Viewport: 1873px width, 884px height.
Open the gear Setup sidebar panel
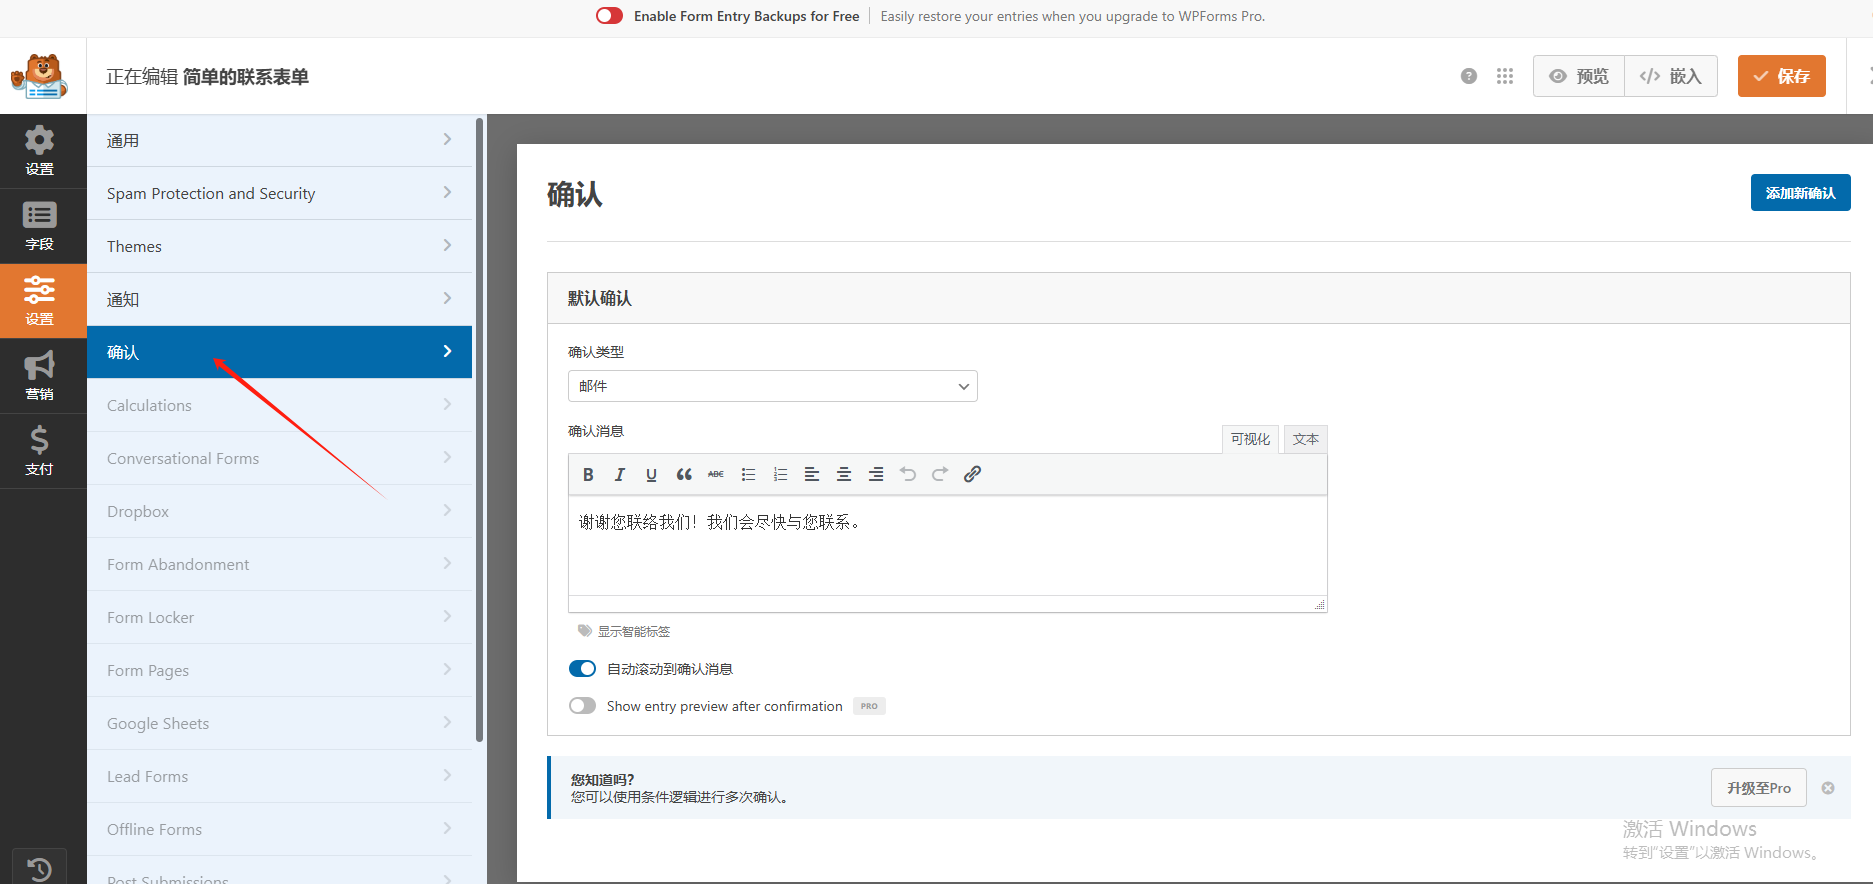(40, 151)
